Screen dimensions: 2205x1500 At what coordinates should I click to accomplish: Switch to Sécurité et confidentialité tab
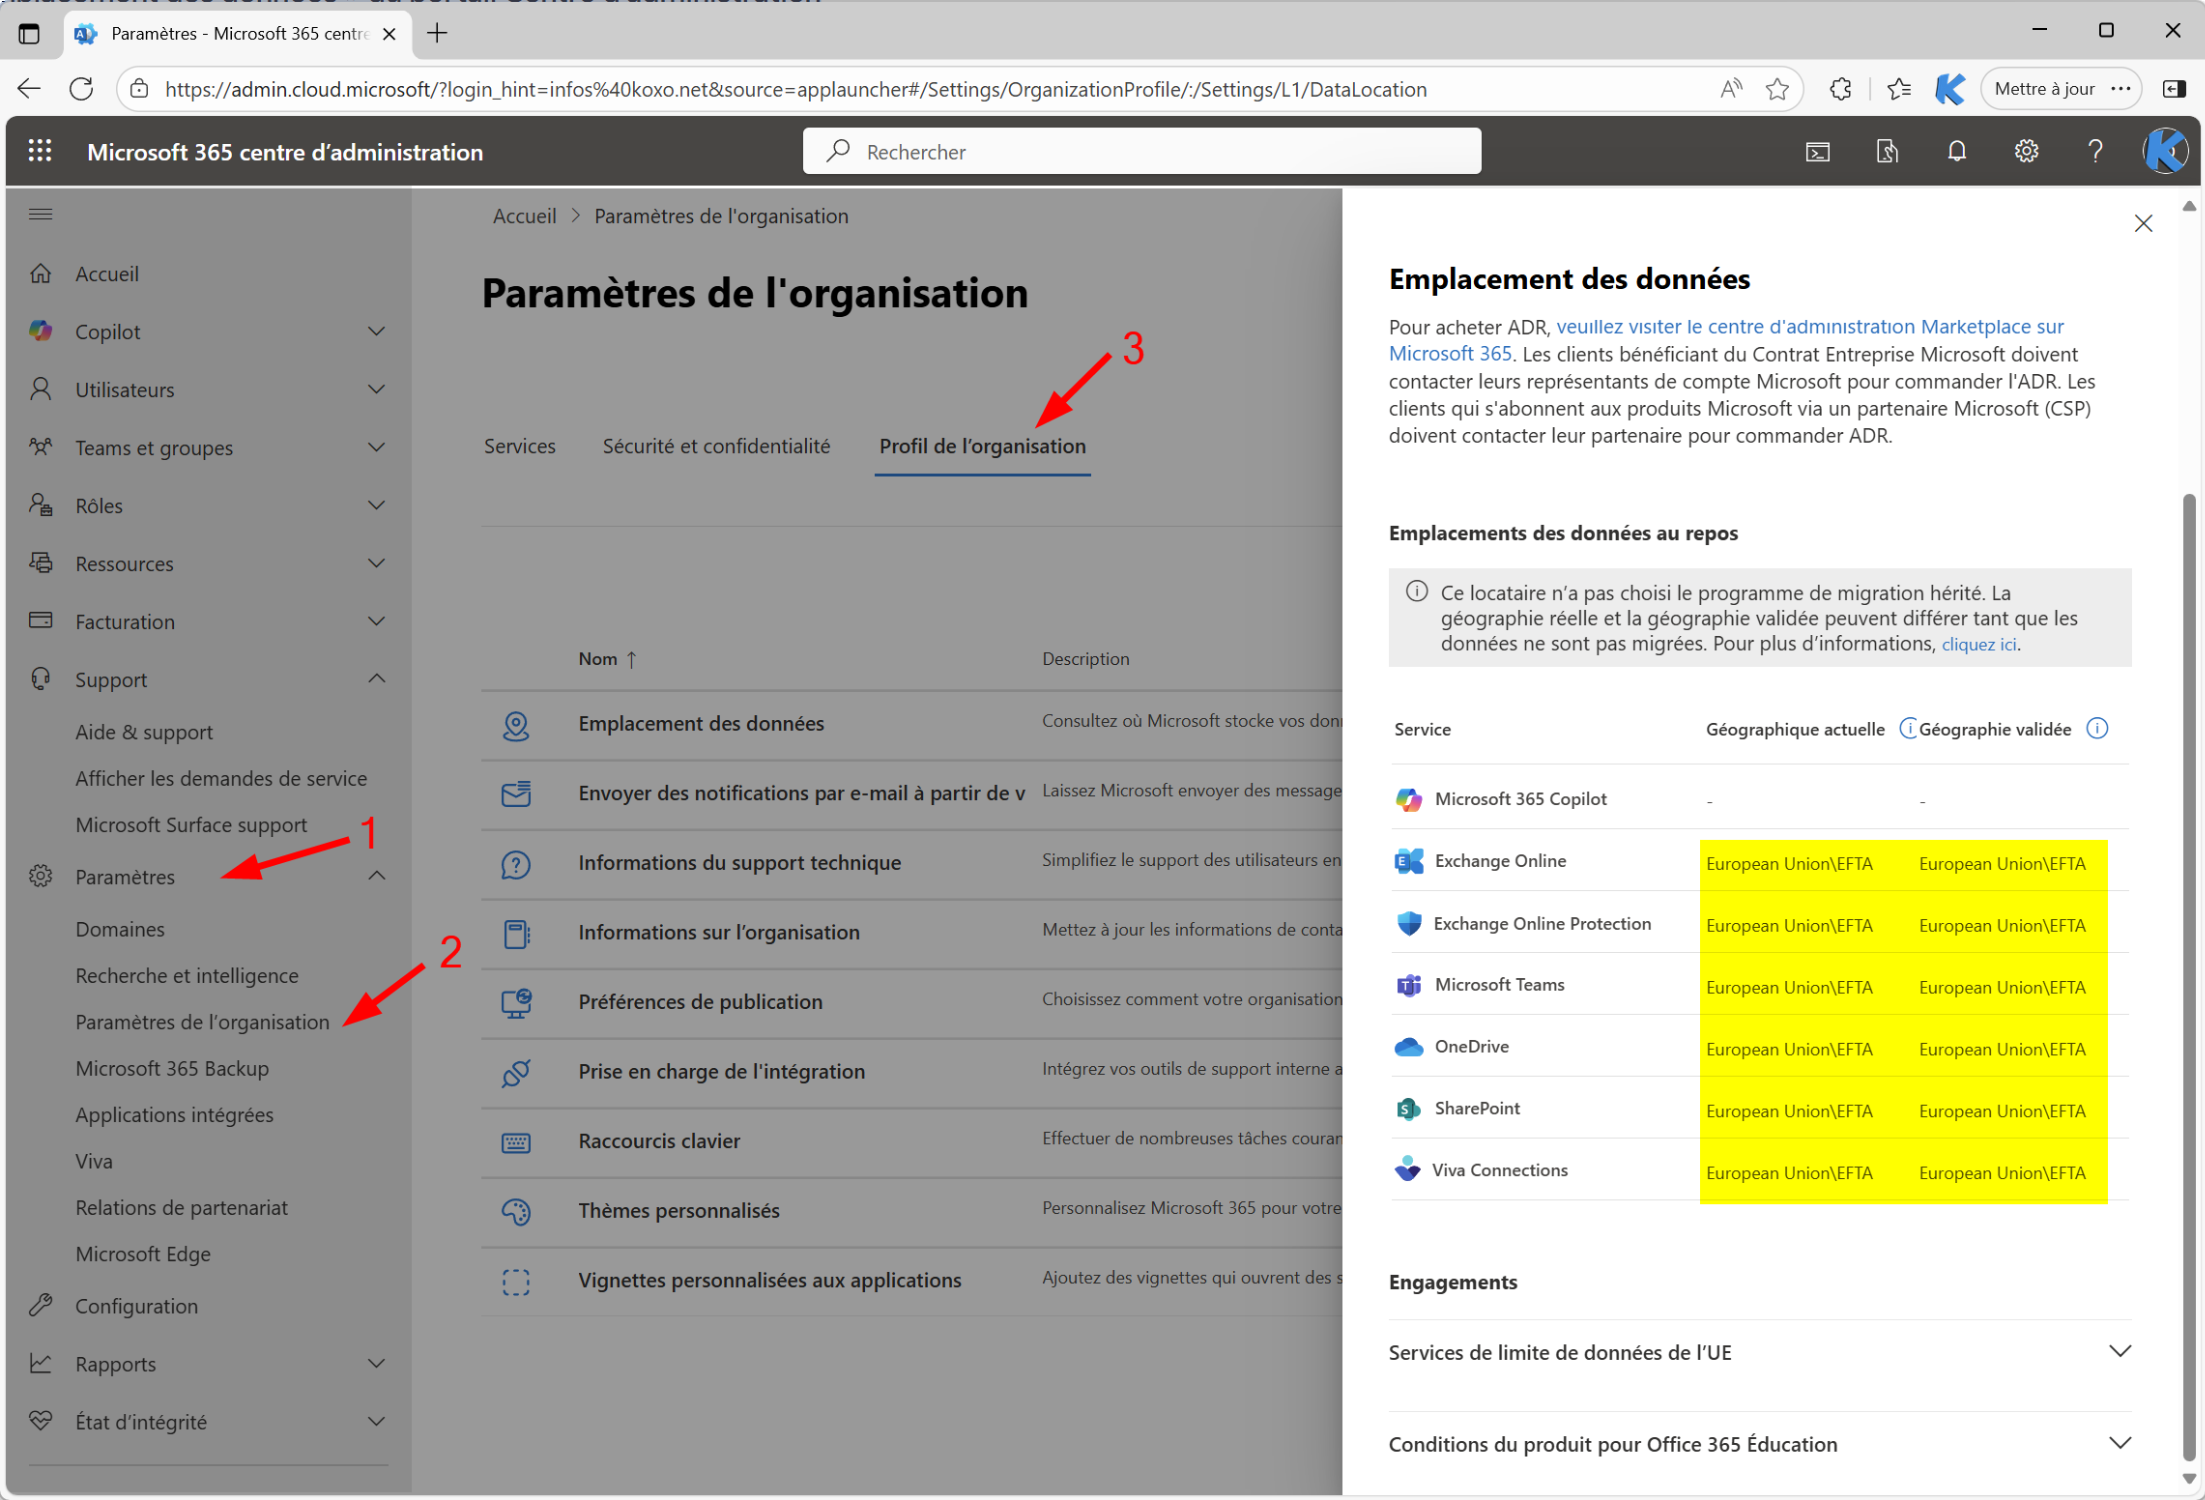(716, 446)
